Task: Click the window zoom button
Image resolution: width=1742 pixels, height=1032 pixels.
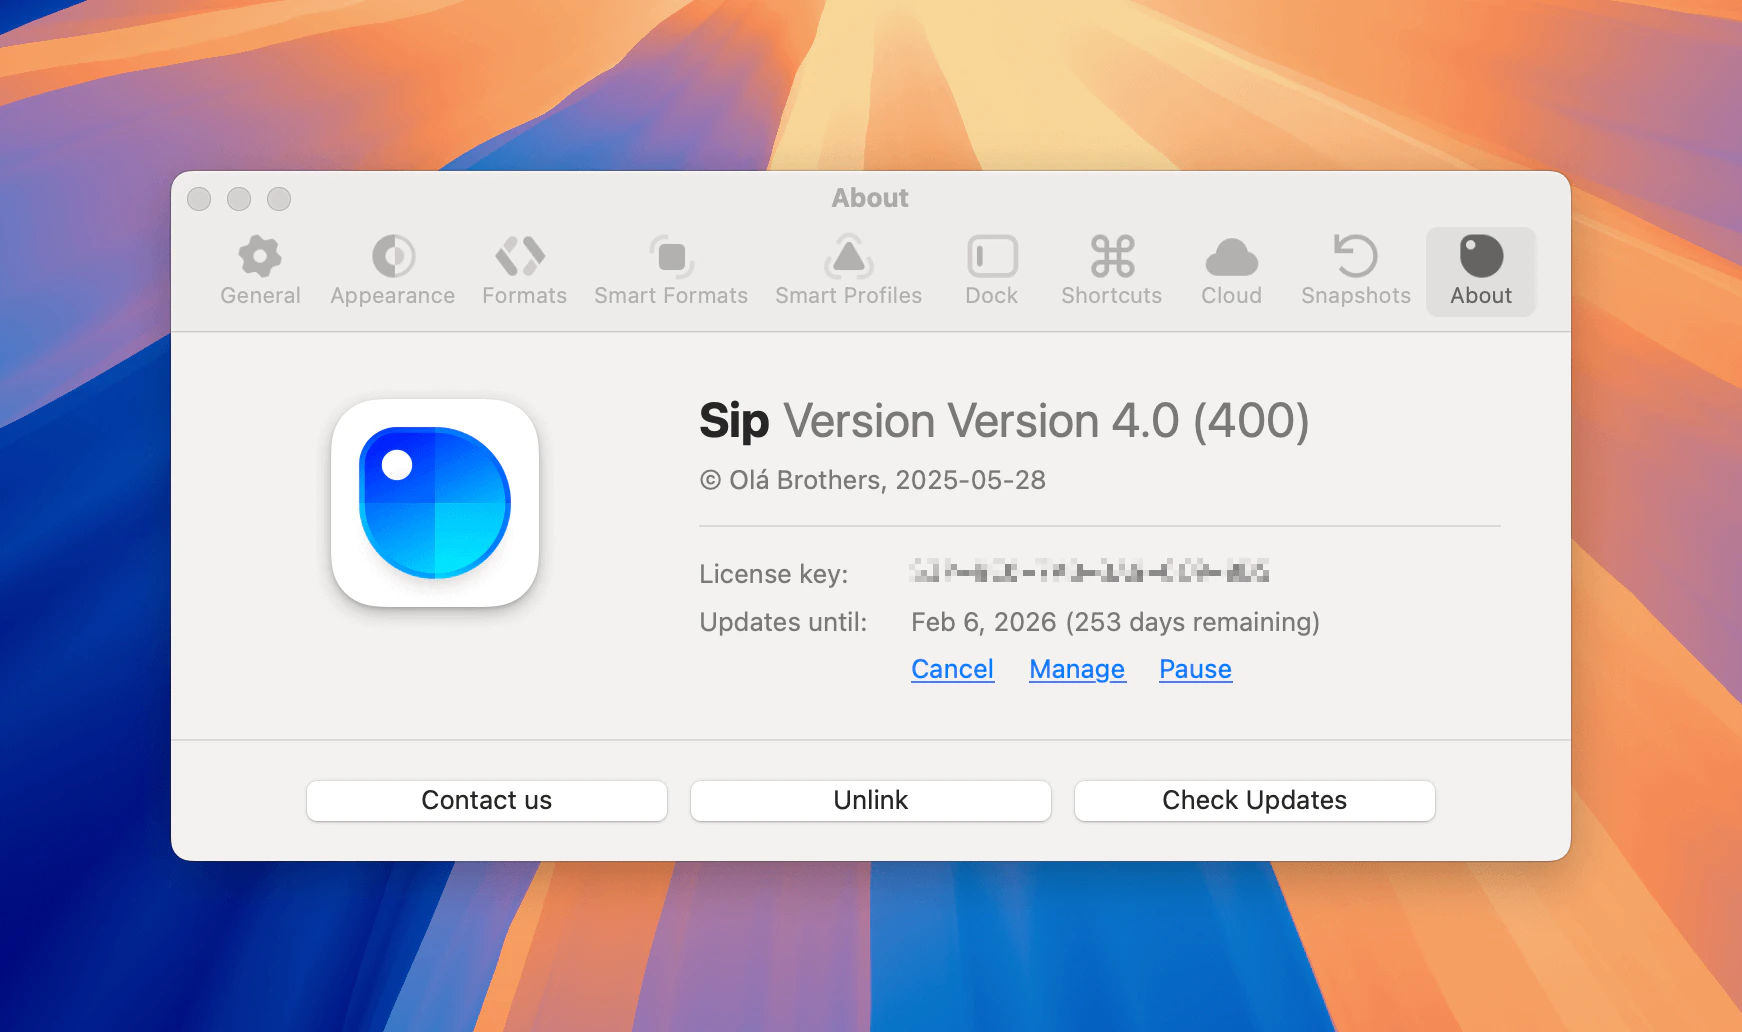Action: pyautogui.click(x=279, y=199)
